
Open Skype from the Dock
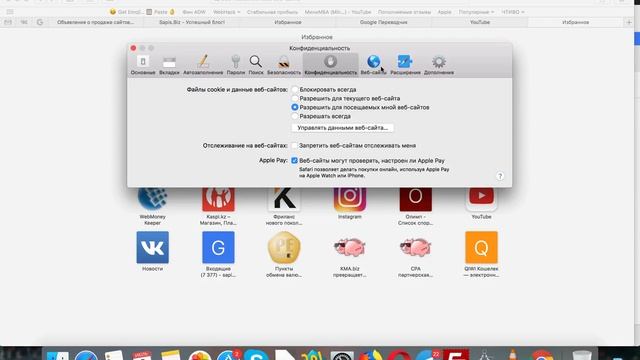(256, 355)
